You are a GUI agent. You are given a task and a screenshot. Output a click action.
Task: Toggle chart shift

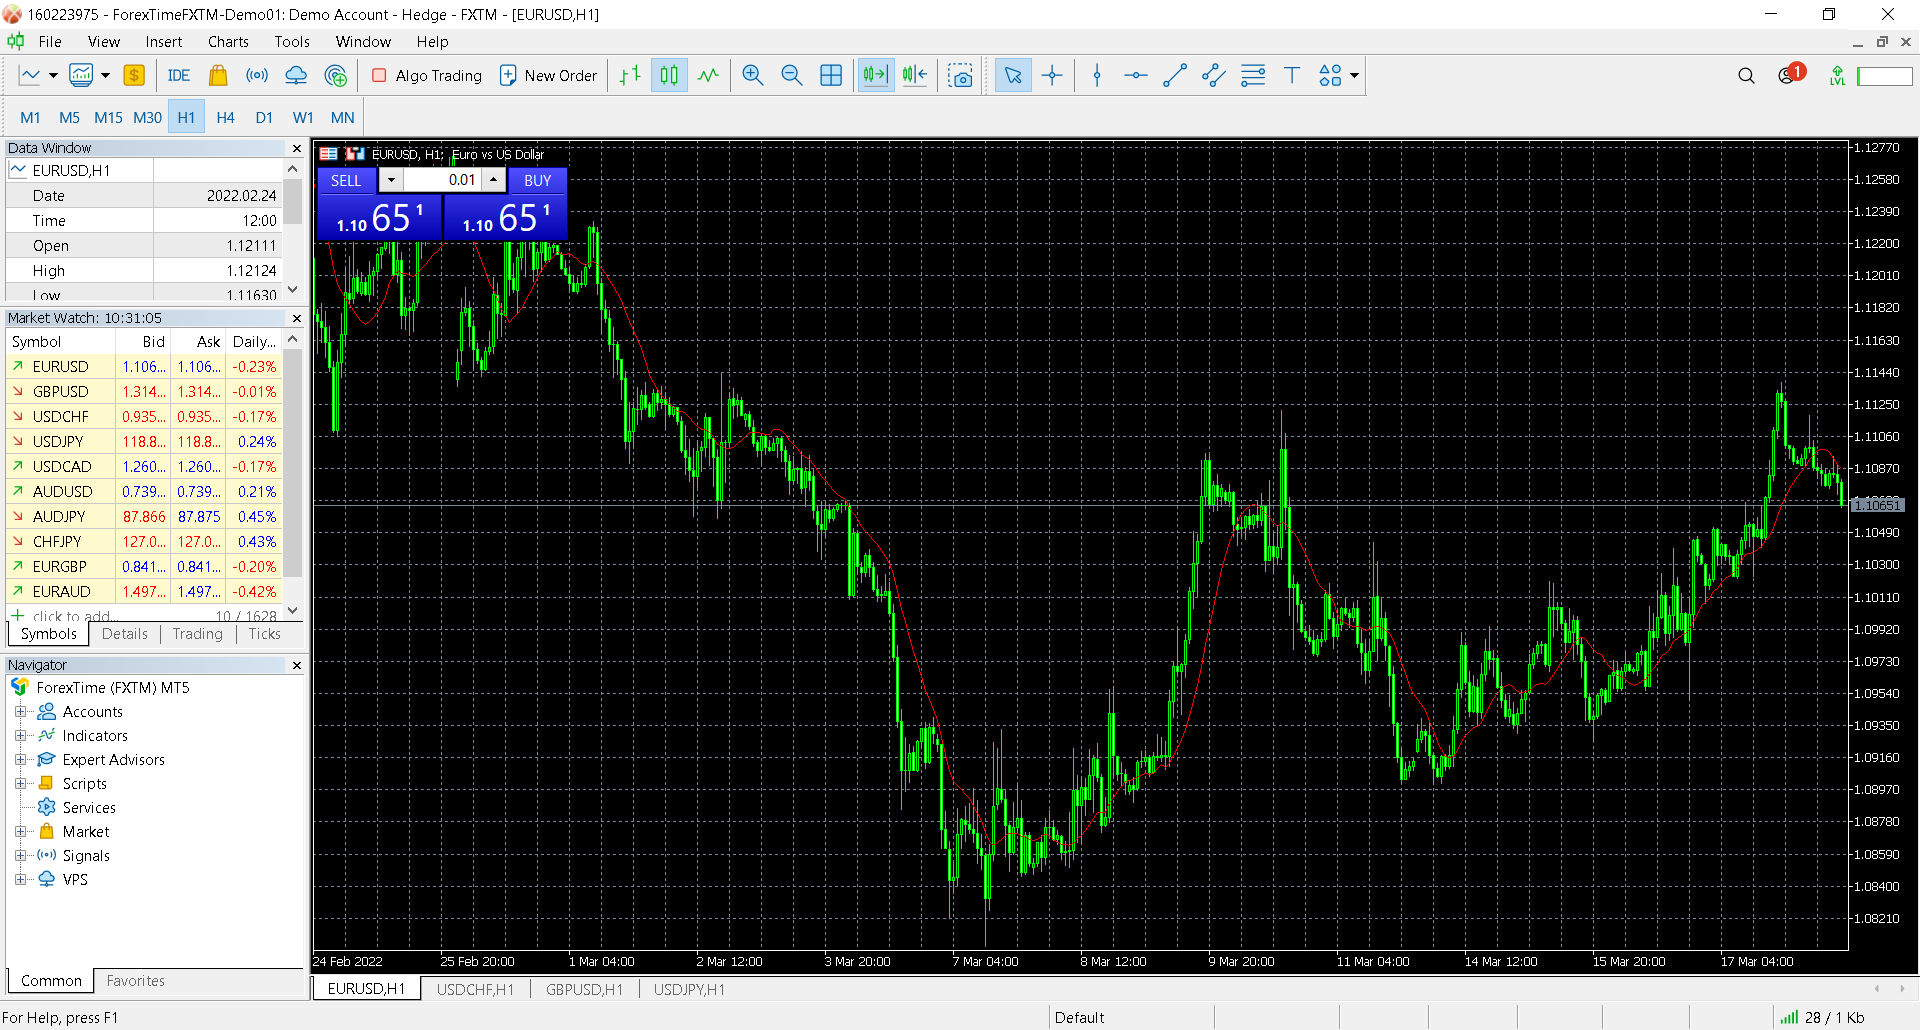click(914, 75)
